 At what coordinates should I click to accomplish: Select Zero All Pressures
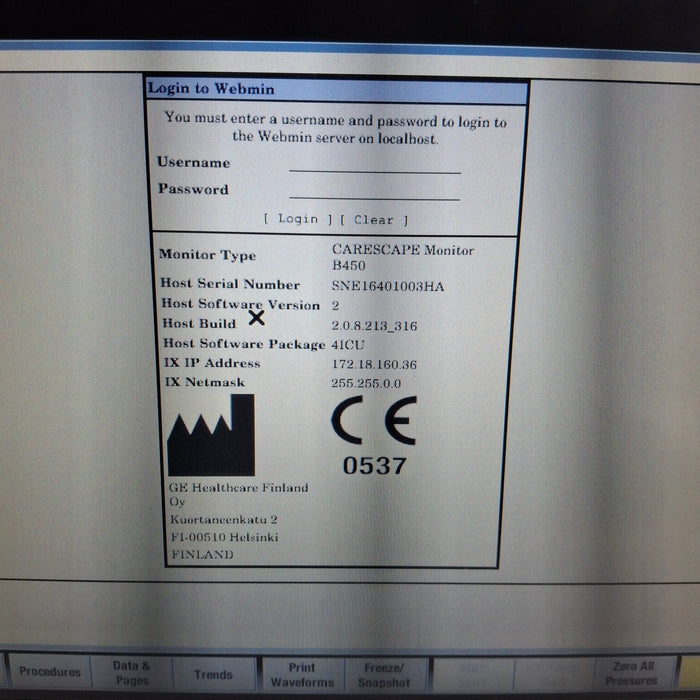coord(631,673)
